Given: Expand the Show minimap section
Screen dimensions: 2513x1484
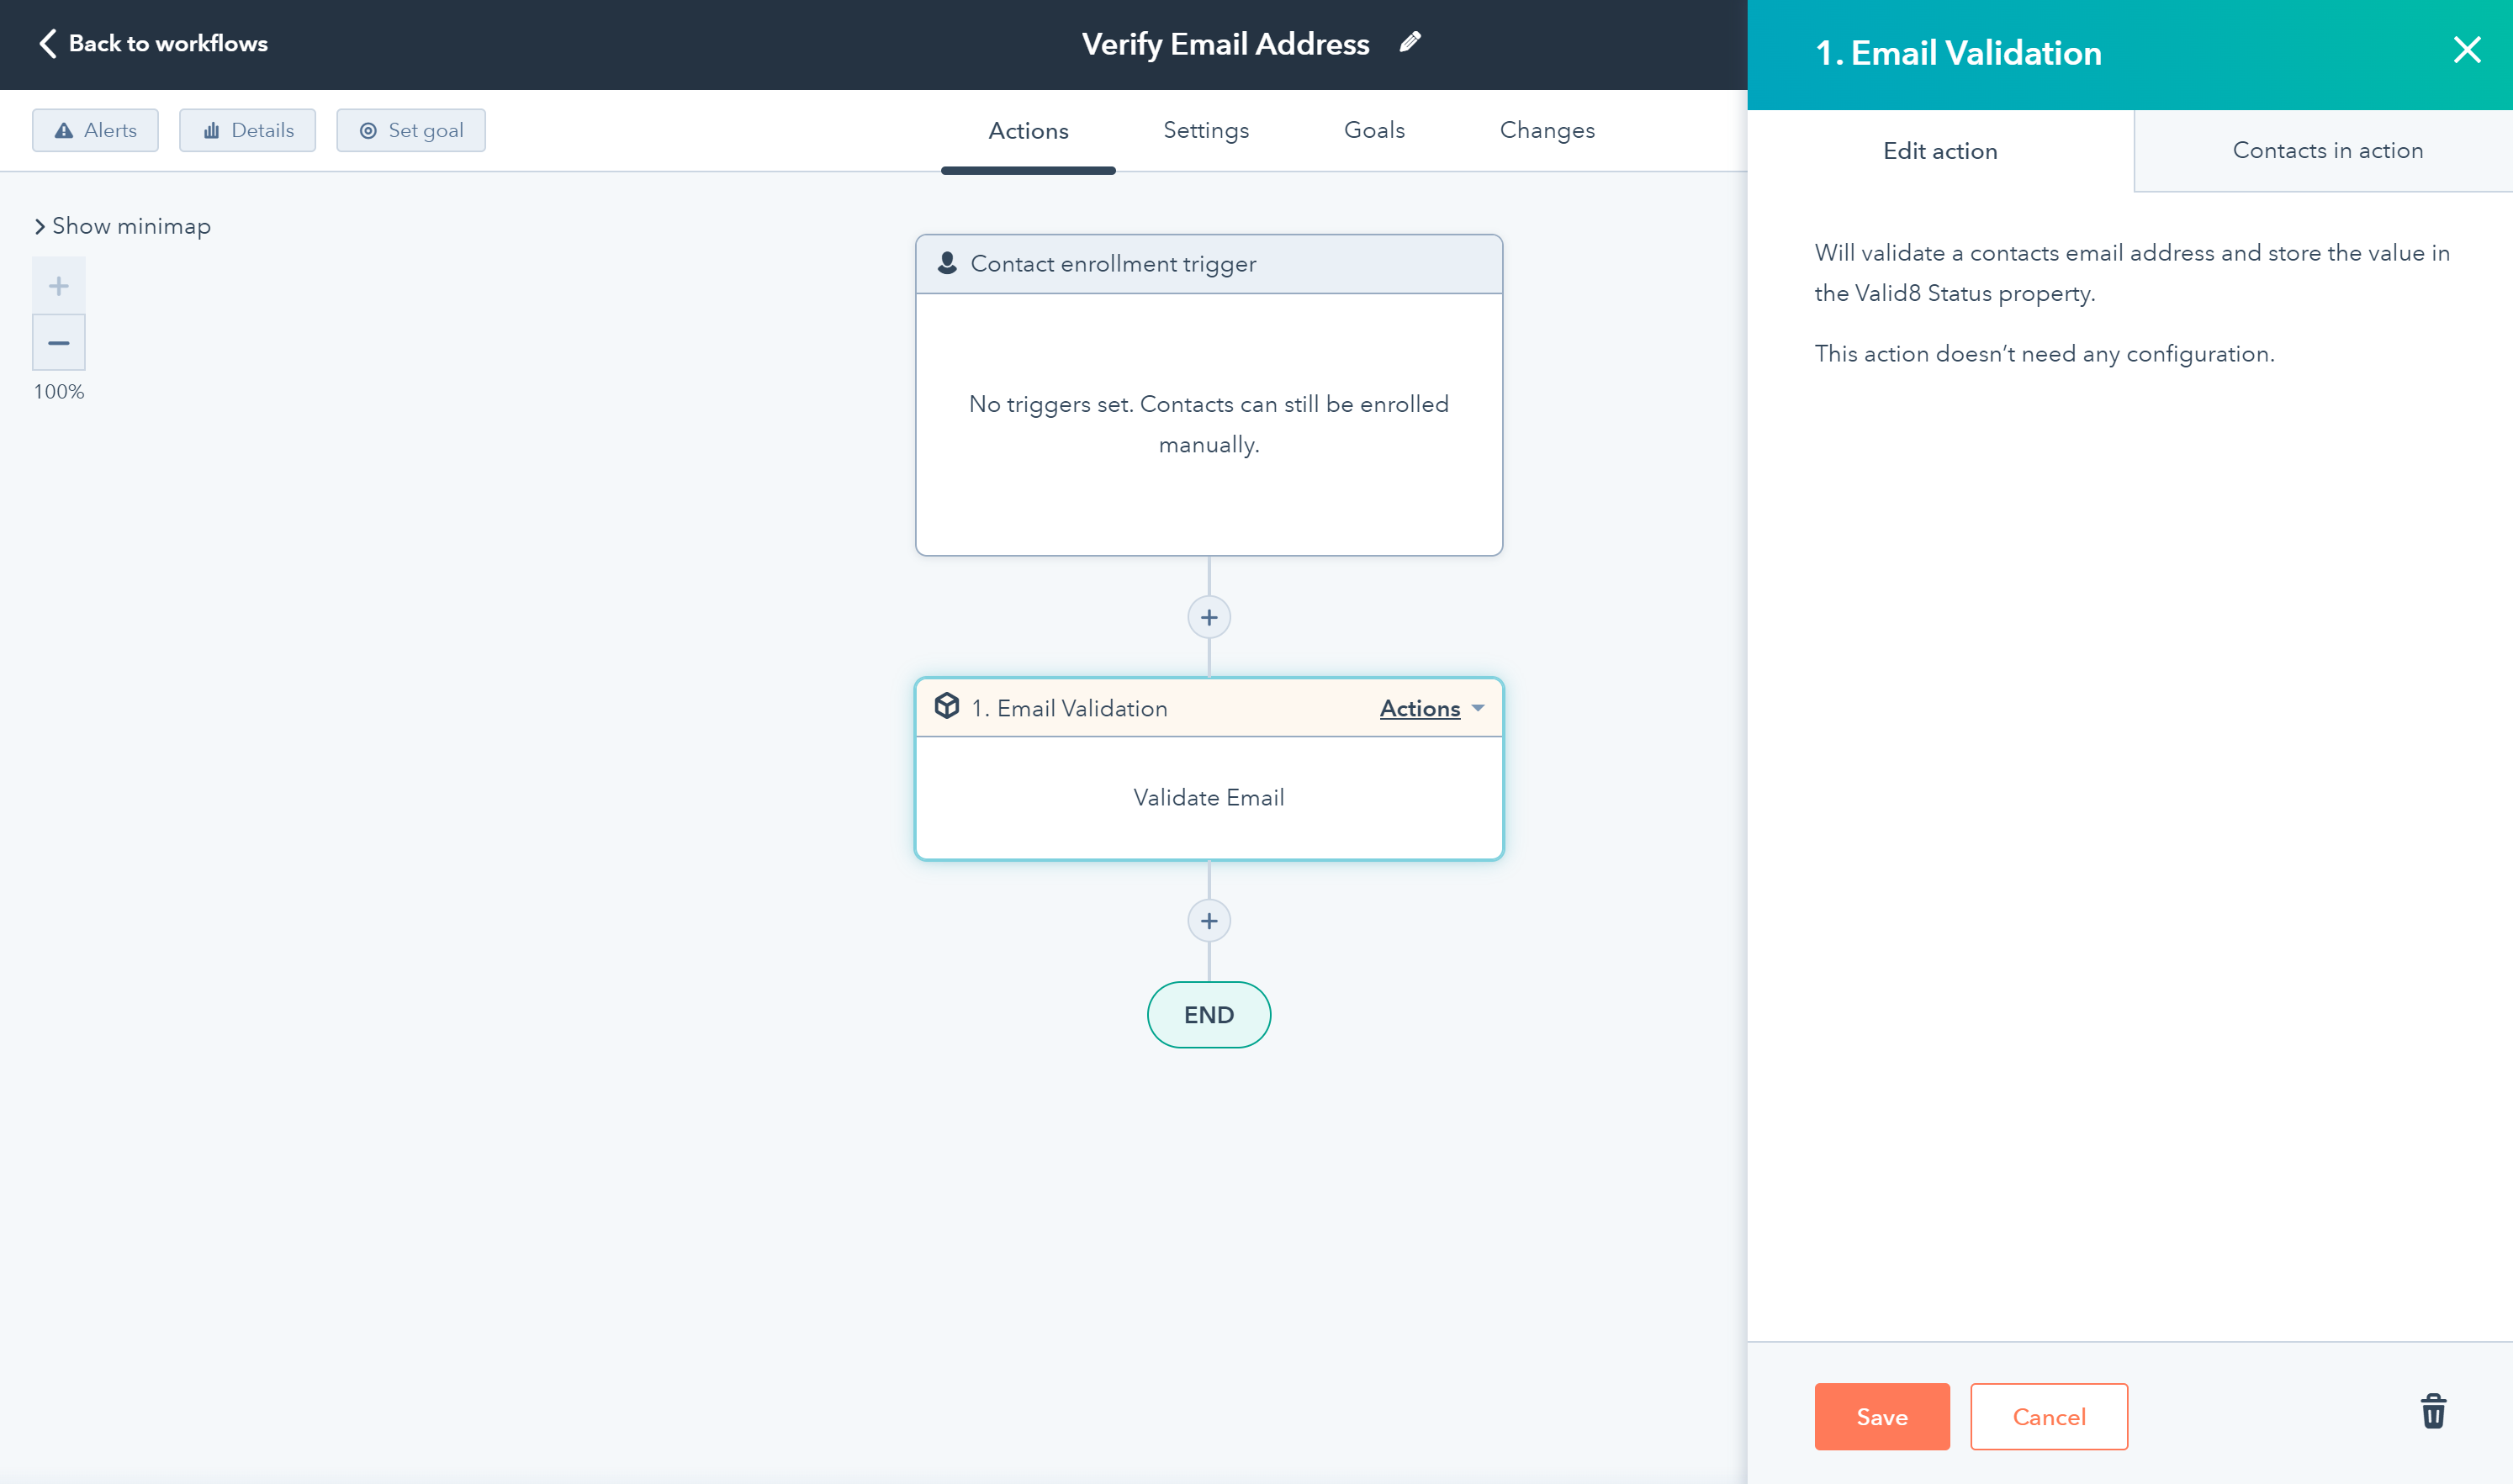Looking at the screenshot, I should point(122,226).
